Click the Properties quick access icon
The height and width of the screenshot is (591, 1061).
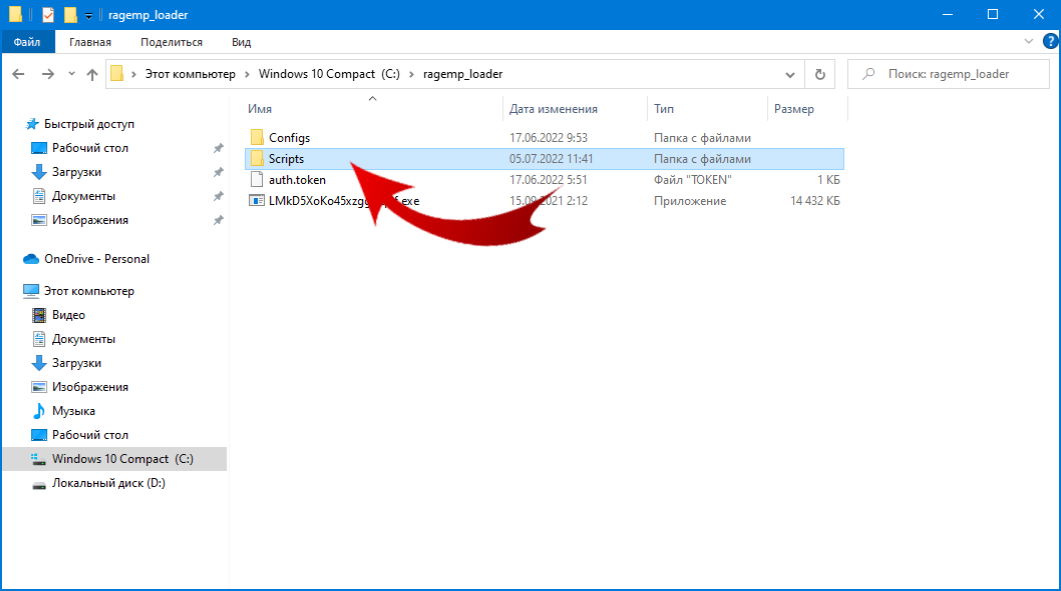pyautogui.click(x=48, y=14)
